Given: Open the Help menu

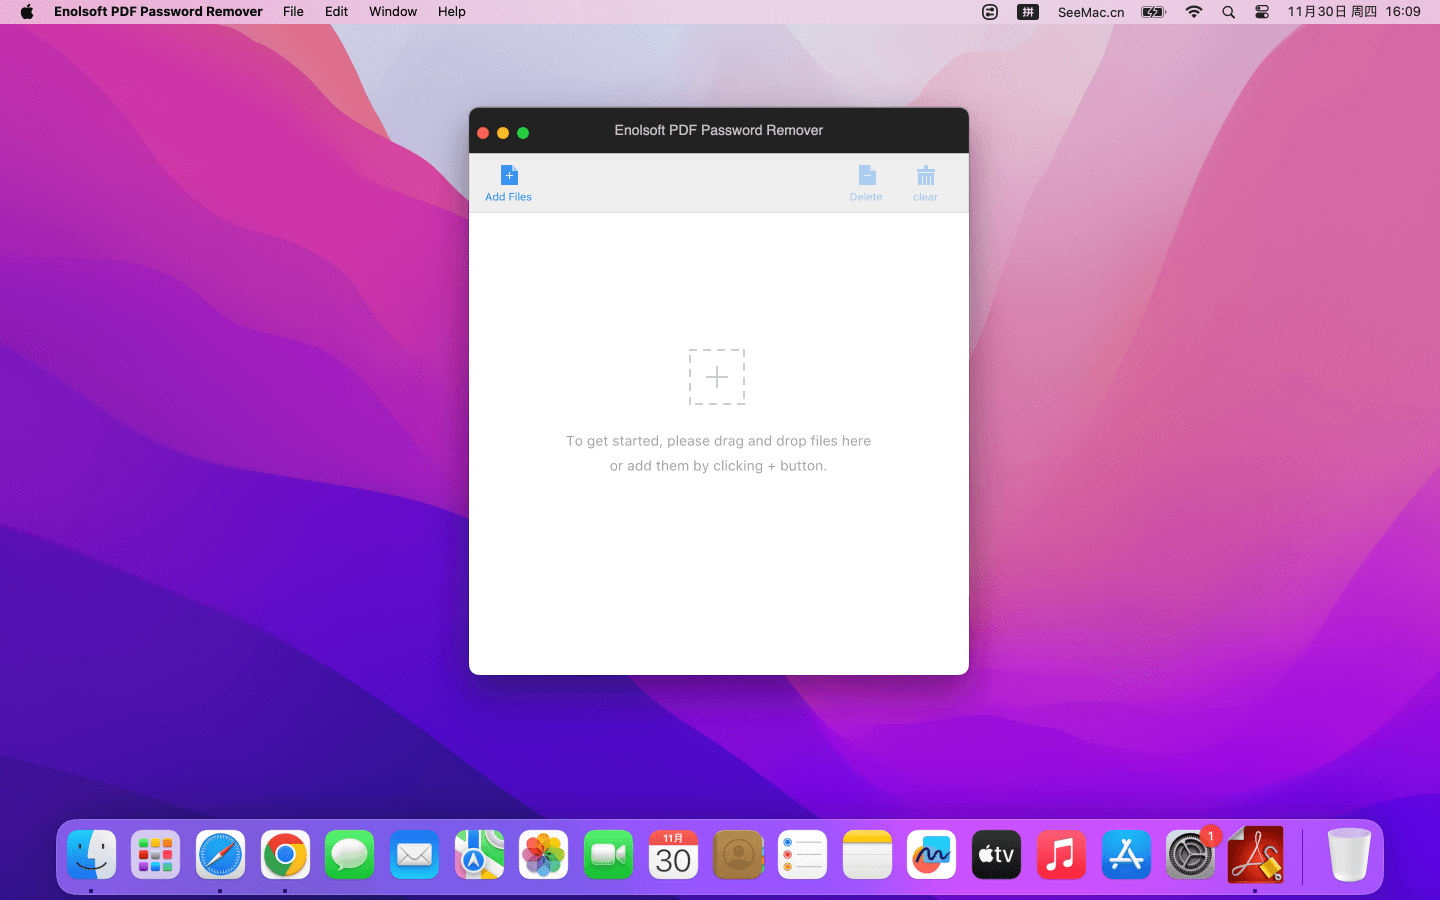Looking at the screenshot, I should 452,12.
